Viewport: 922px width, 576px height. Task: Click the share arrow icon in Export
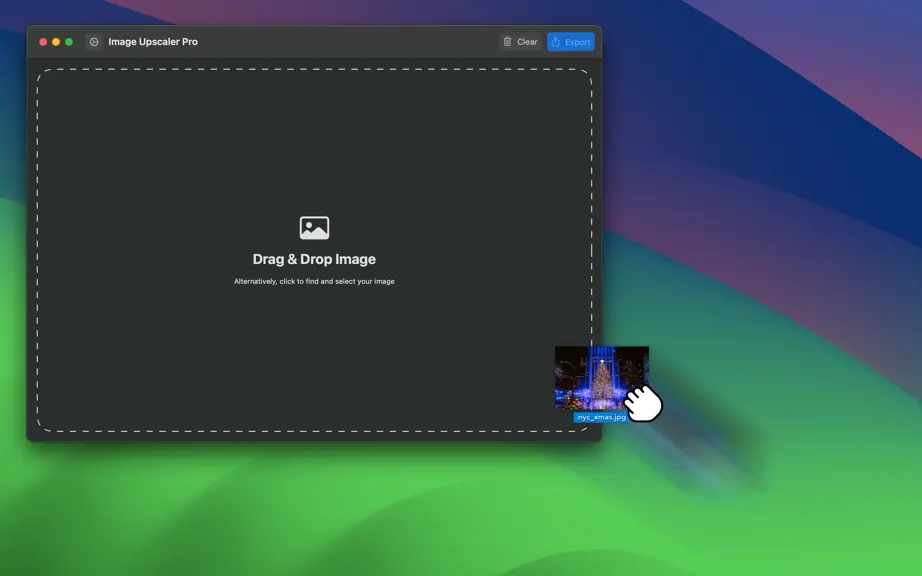(556, 42)
